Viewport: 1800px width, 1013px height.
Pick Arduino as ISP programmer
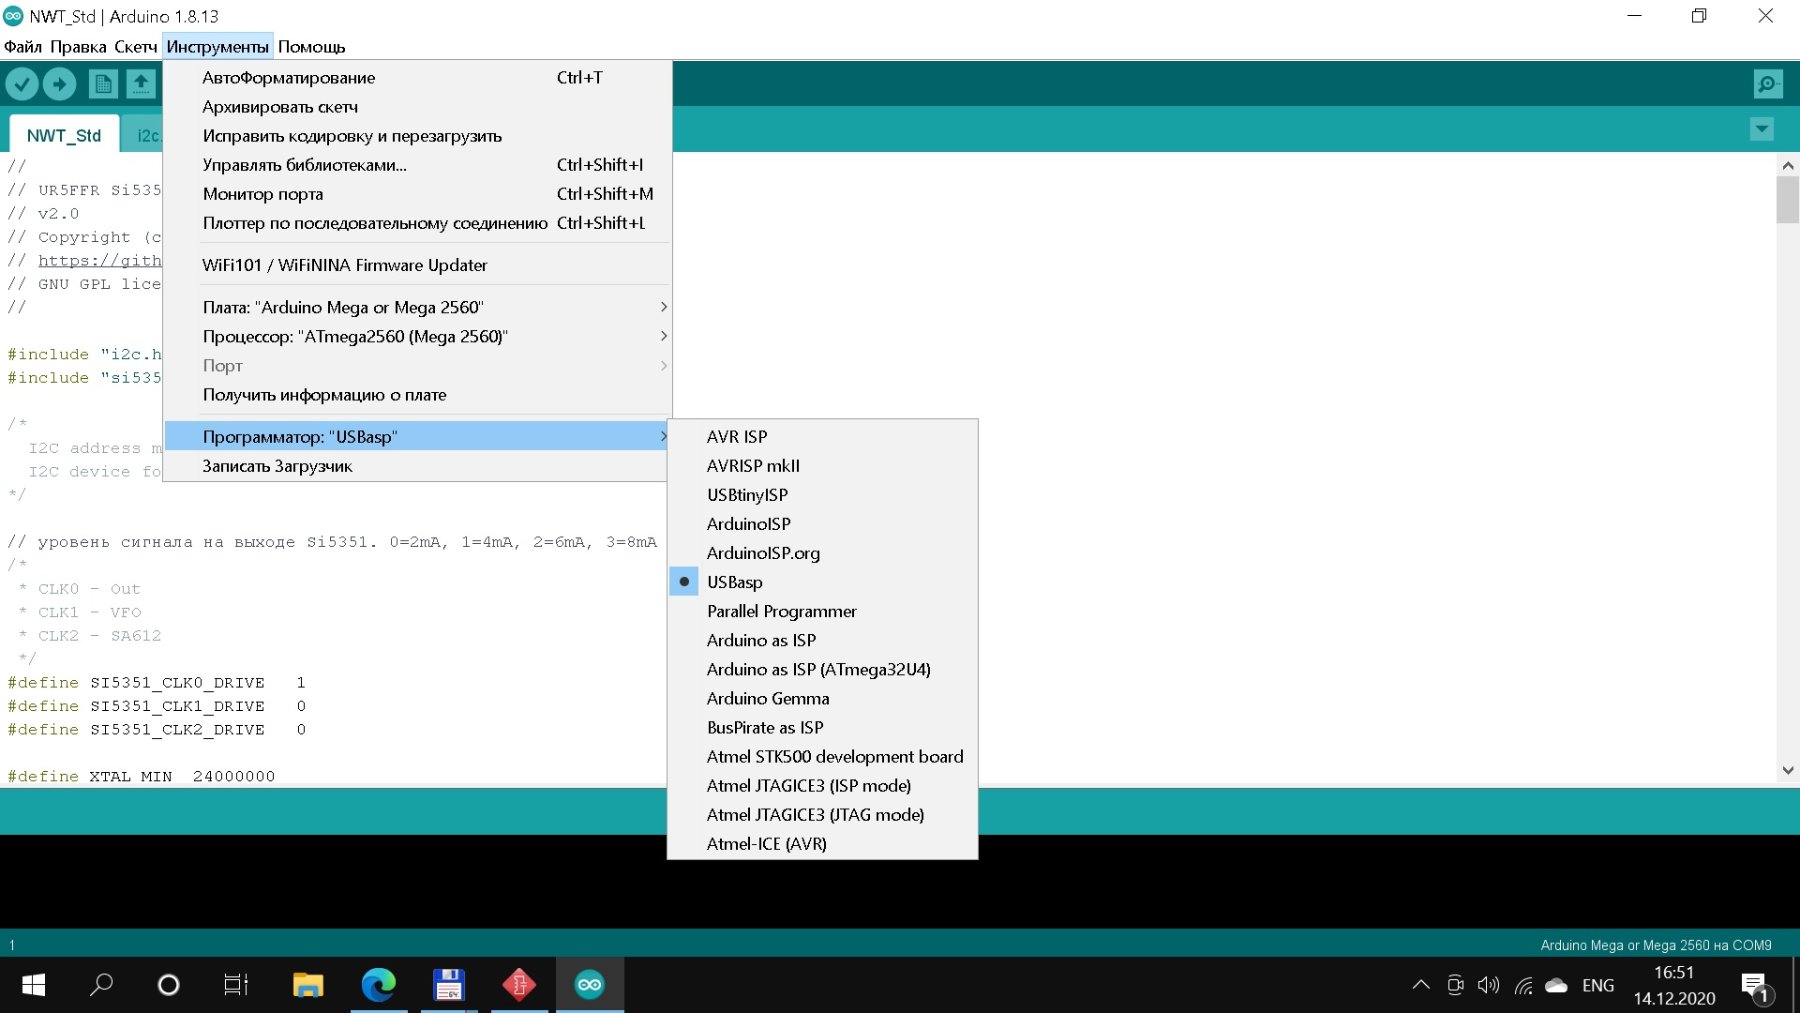pyautogui.click(x=822, y=640)
